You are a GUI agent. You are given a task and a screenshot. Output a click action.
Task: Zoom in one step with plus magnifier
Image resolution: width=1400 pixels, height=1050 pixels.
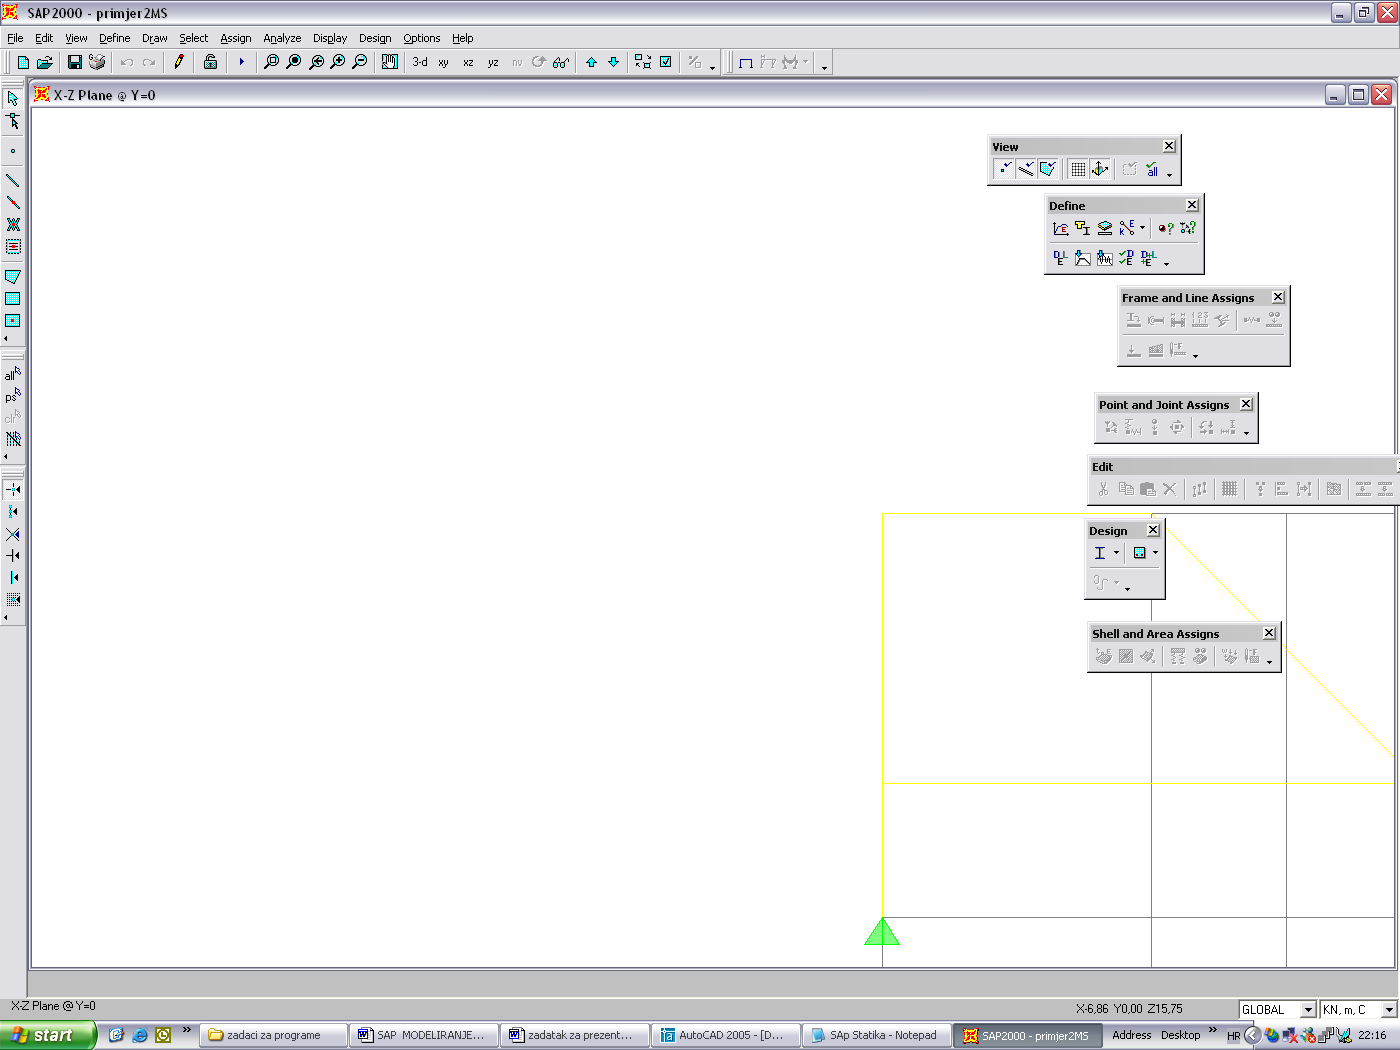(338, 62)
